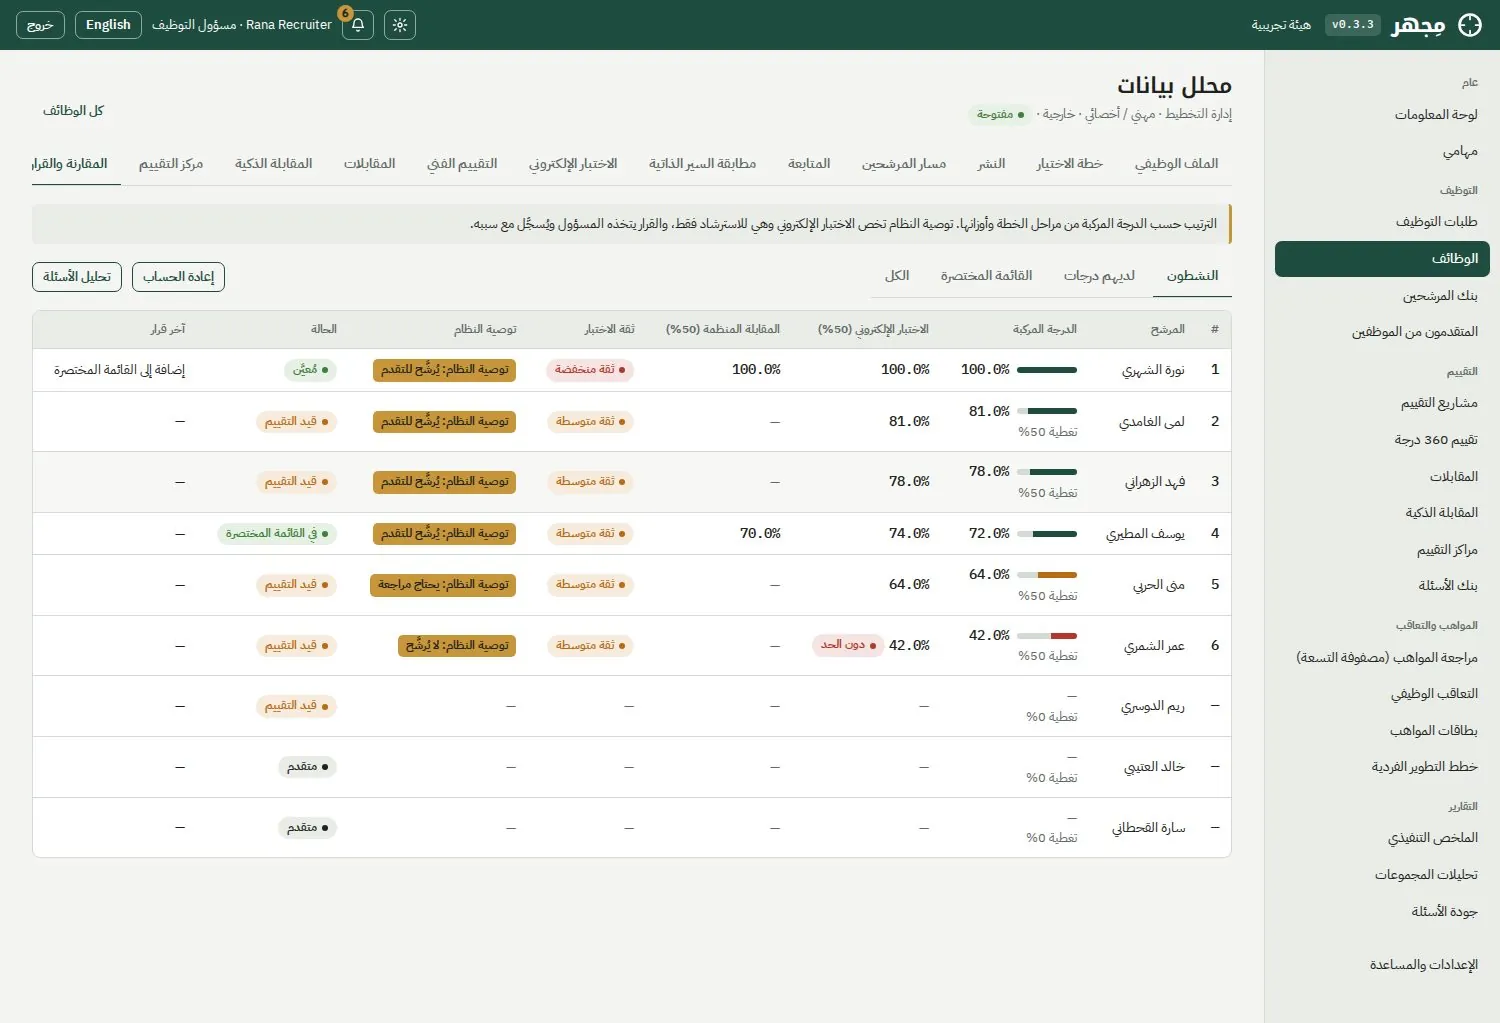Viewport: 1500px width, 1023px height.
Task: Switch to the مطابقة السير الذاتية tab
Action: click(702, 164)
